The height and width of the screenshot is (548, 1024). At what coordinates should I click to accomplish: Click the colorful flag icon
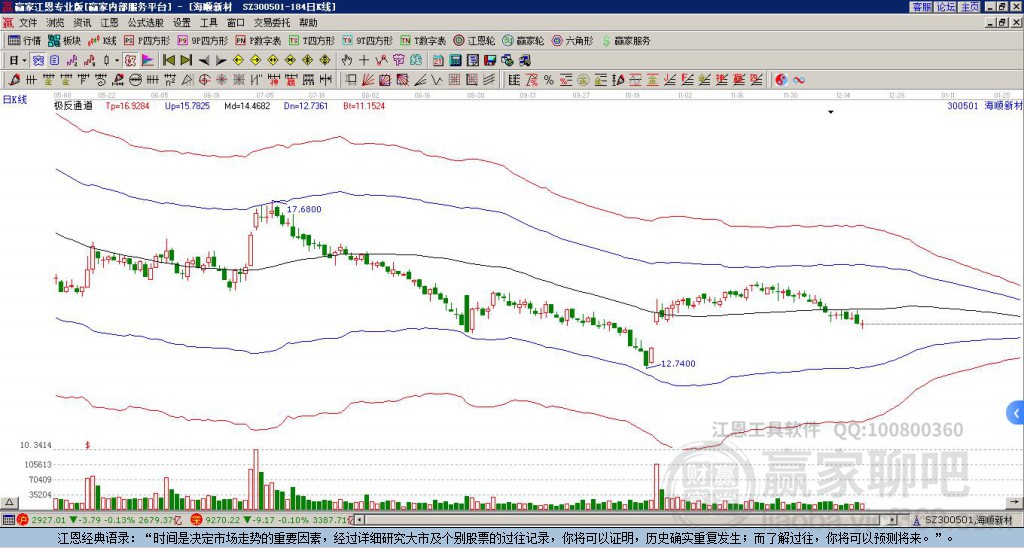148,60
